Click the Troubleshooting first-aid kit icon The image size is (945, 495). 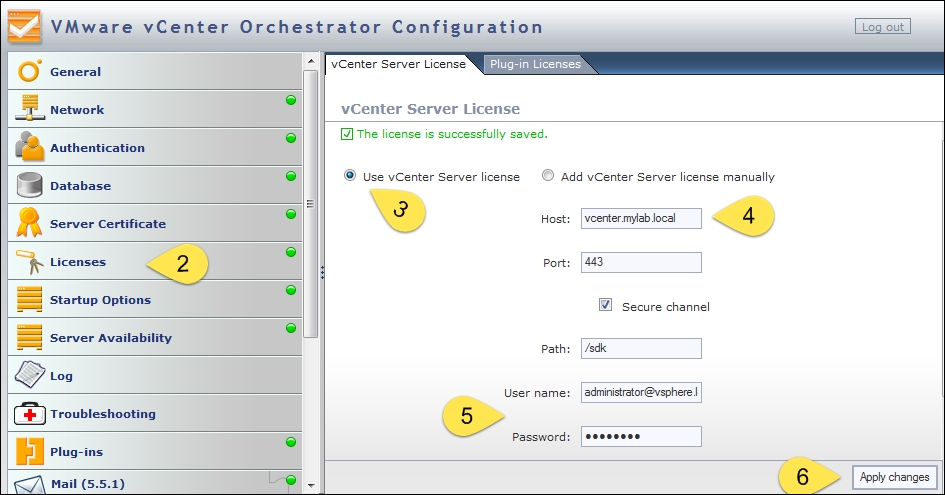point(30,414)
